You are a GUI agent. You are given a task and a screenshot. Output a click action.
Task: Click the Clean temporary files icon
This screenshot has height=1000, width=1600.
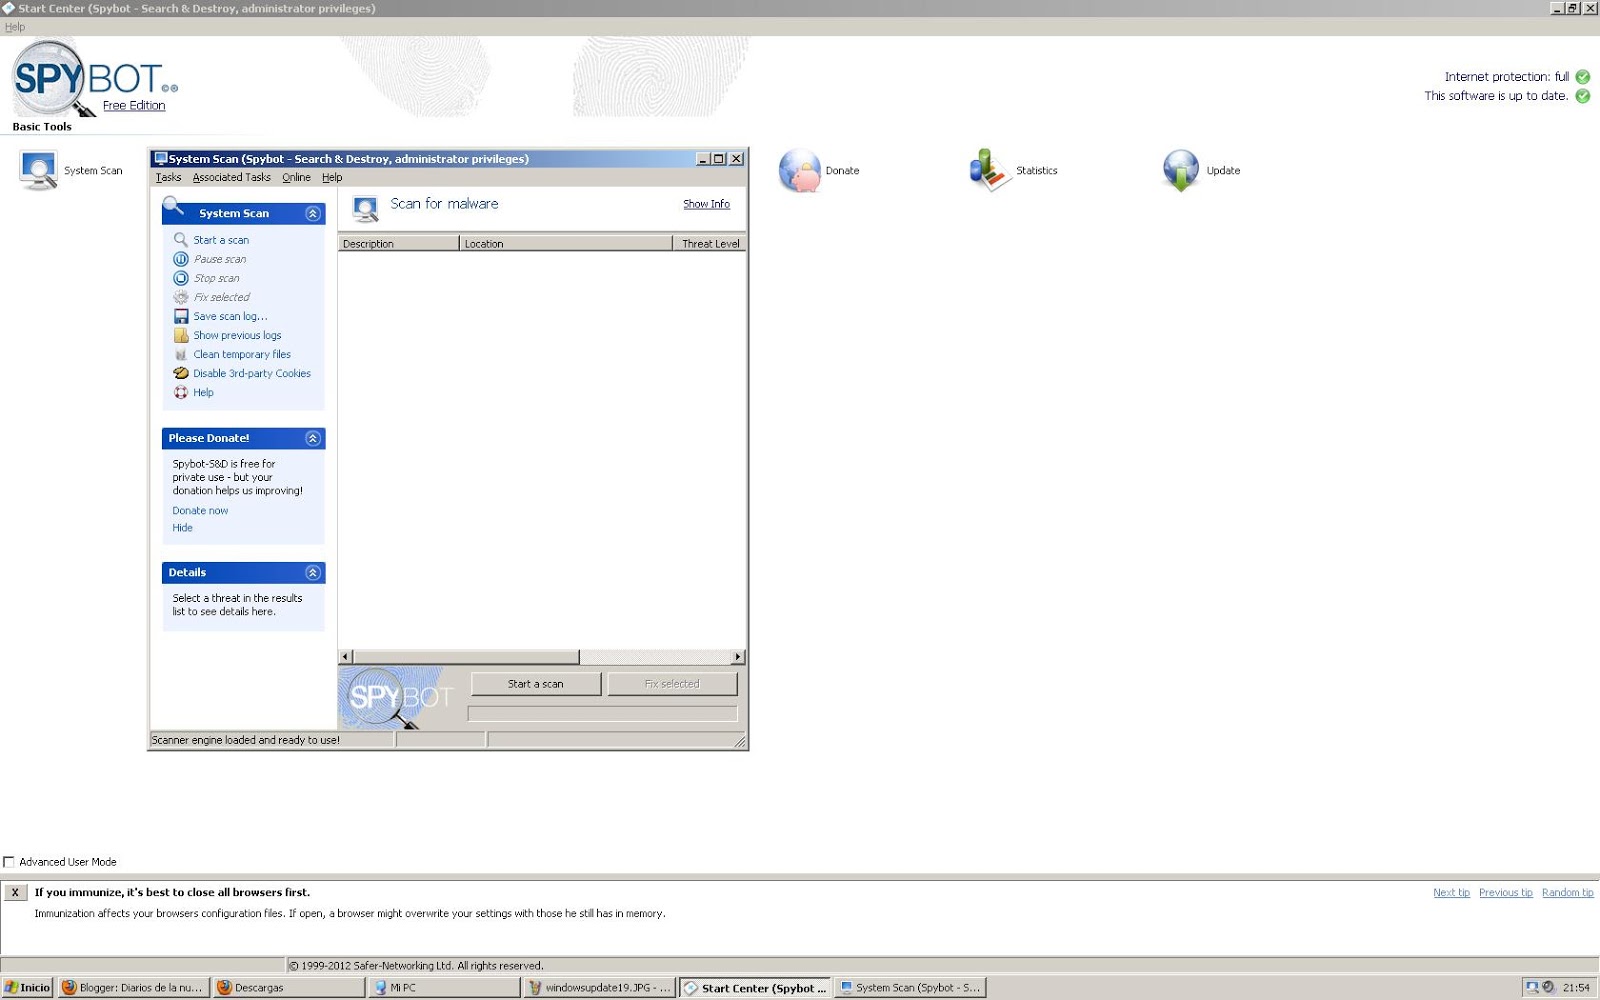tap(181, 354)
